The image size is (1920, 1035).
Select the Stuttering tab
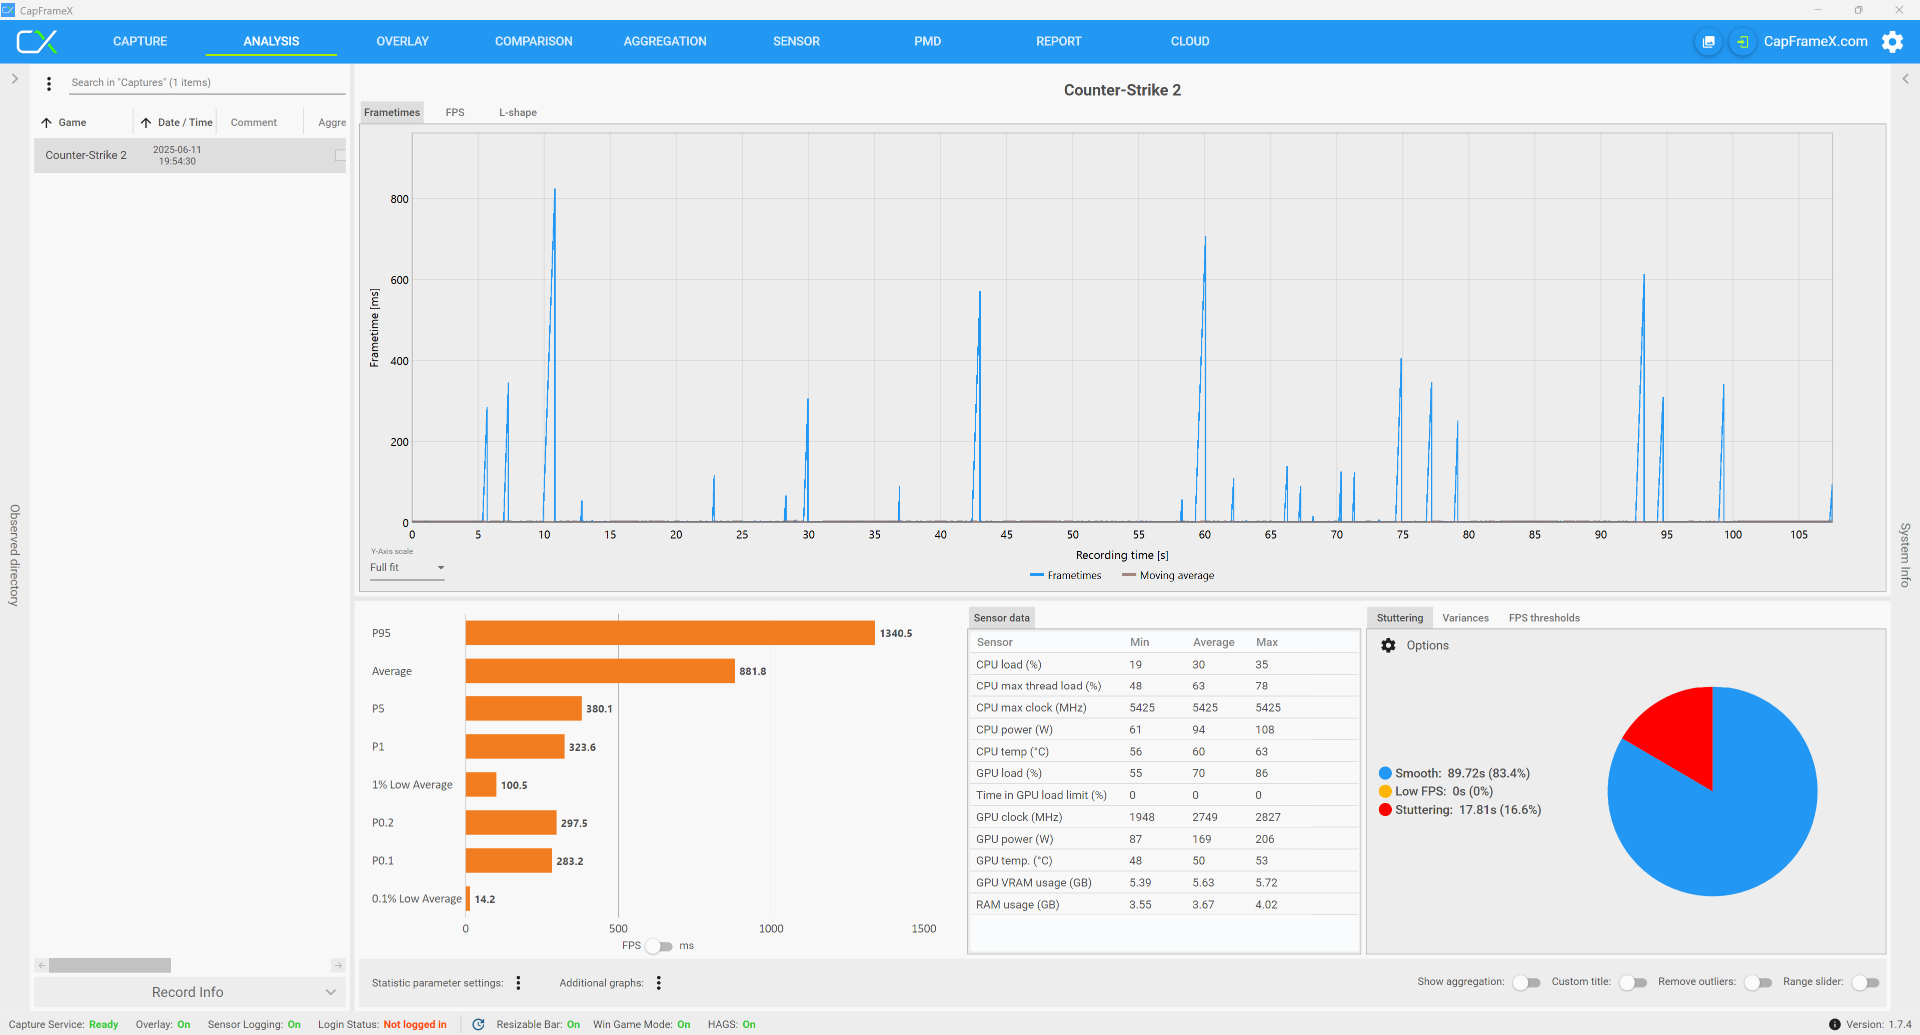(x=1400, y=618)
